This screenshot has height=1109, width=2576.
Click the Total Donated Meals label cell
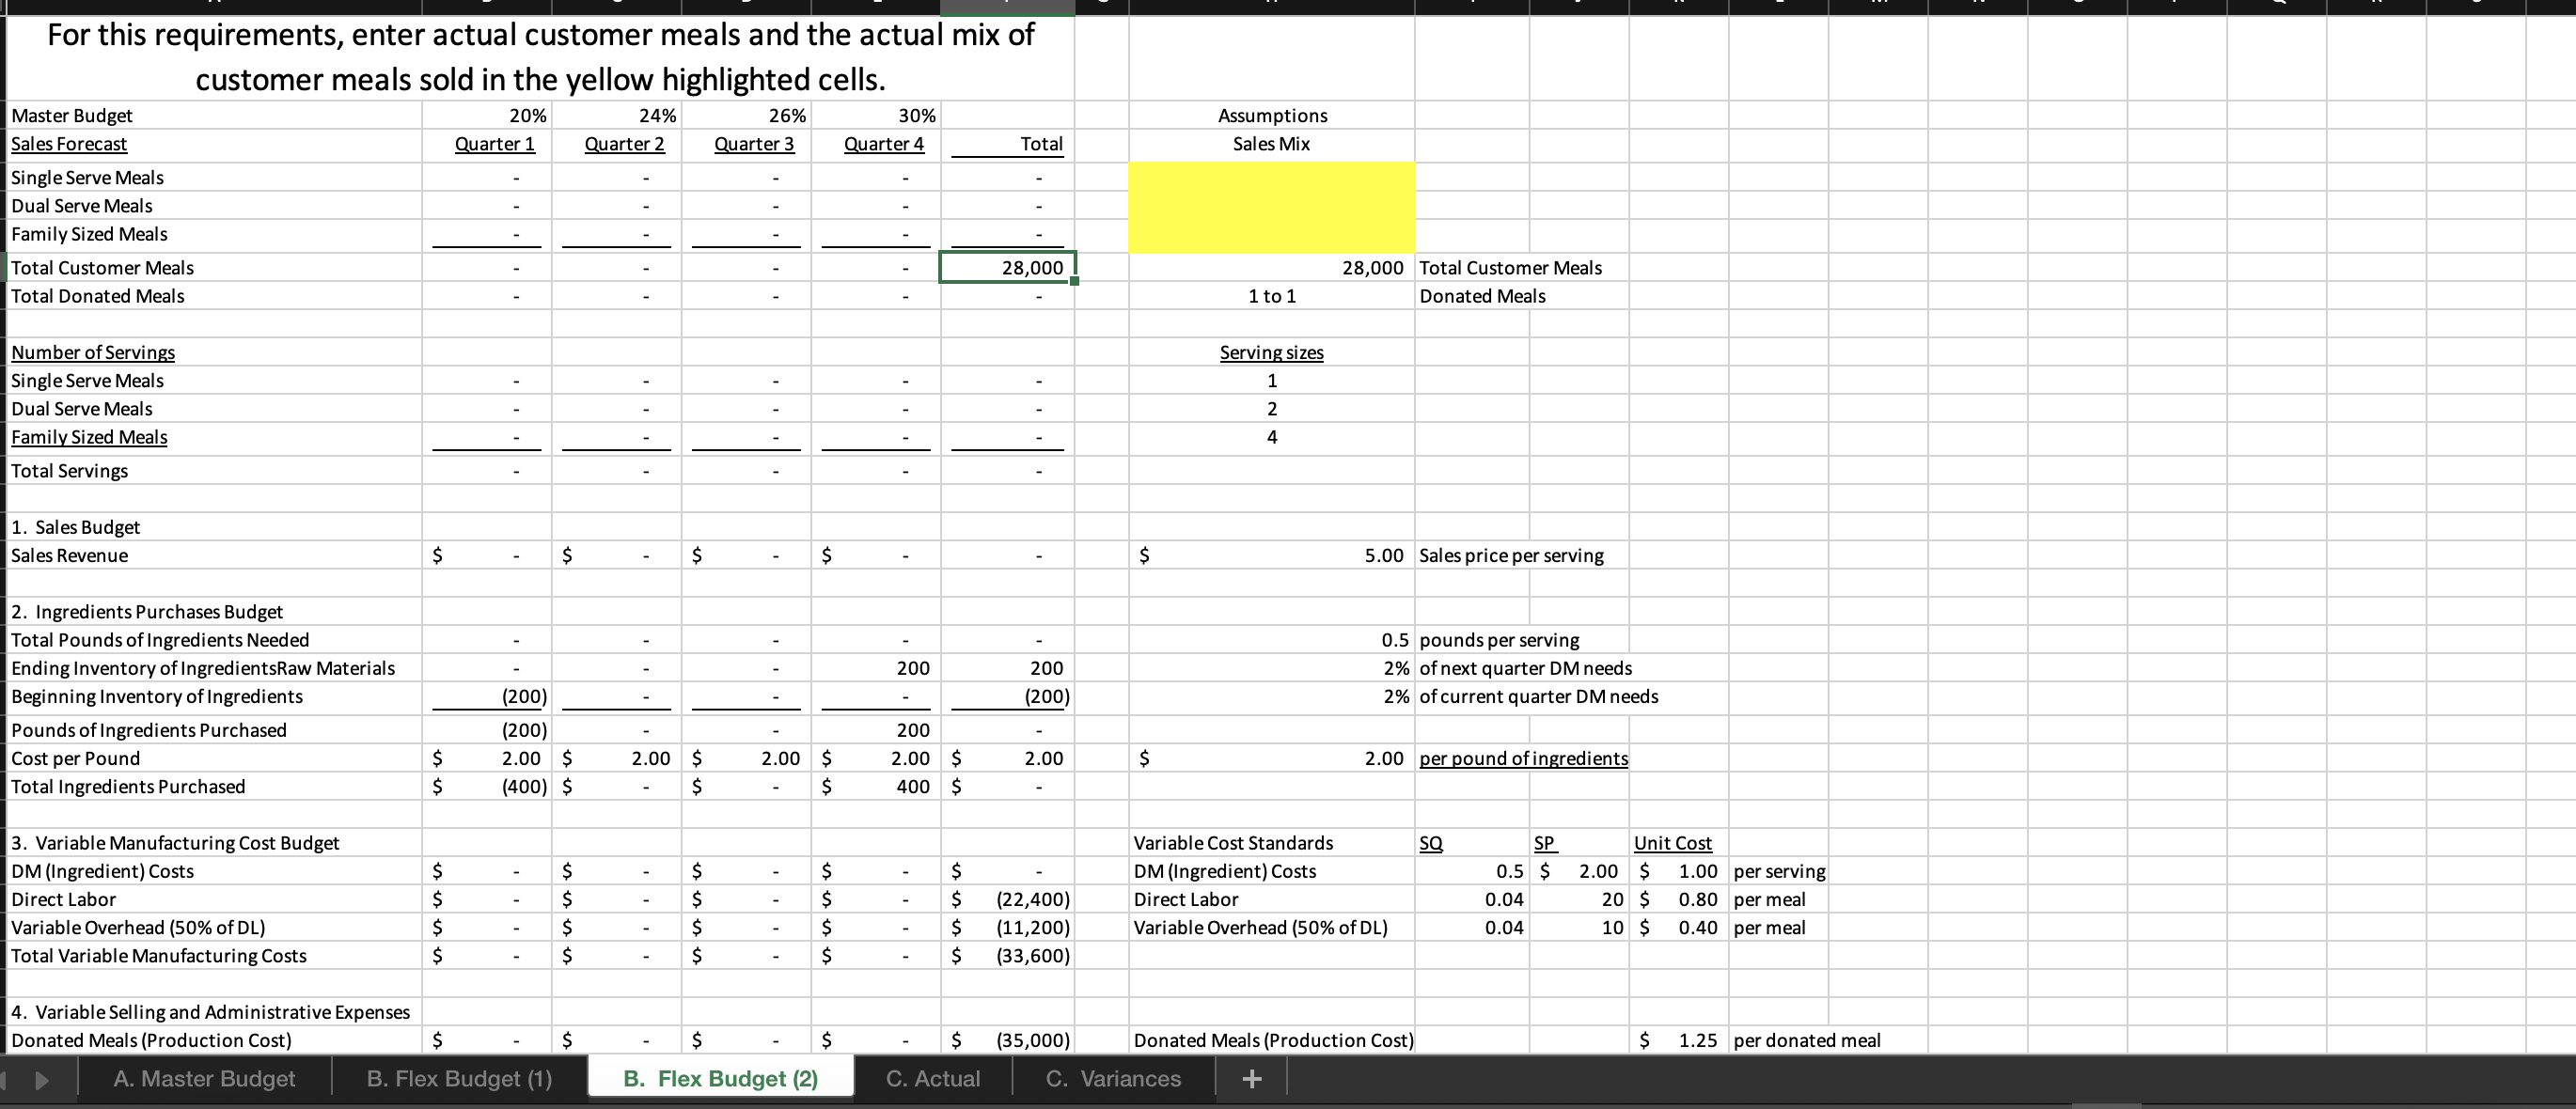click(97, 295)
